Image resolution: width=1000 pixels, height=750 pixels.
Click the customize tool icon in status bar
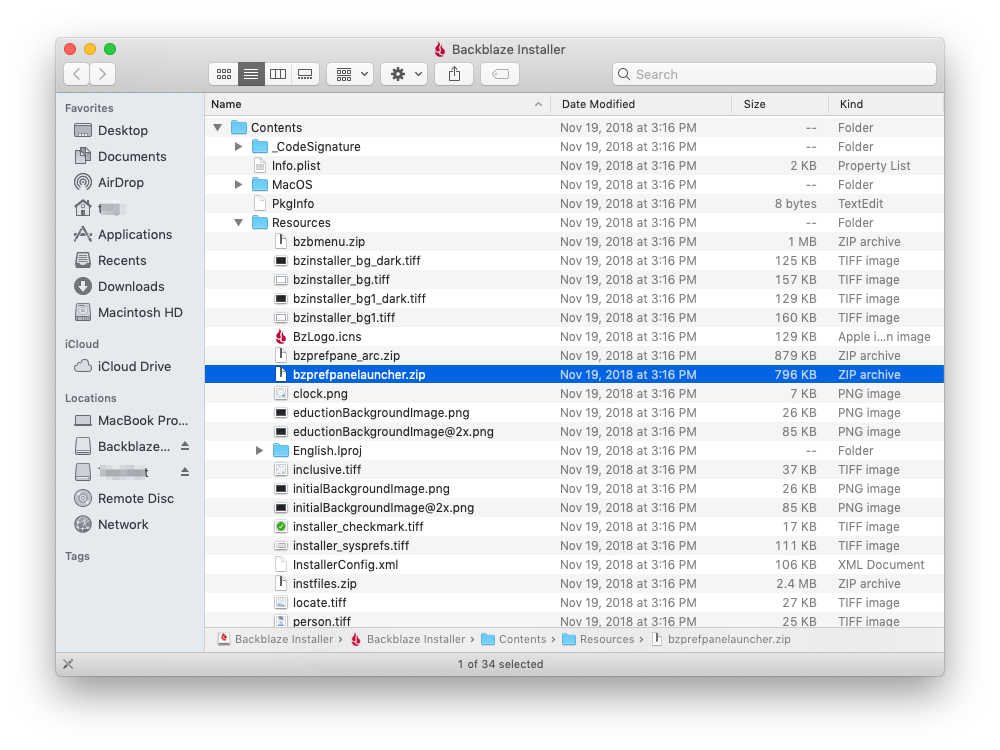click(x=68, y=664)
